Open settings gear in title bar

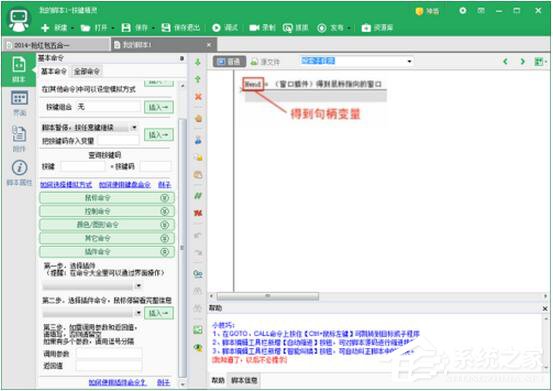(463, 11)
